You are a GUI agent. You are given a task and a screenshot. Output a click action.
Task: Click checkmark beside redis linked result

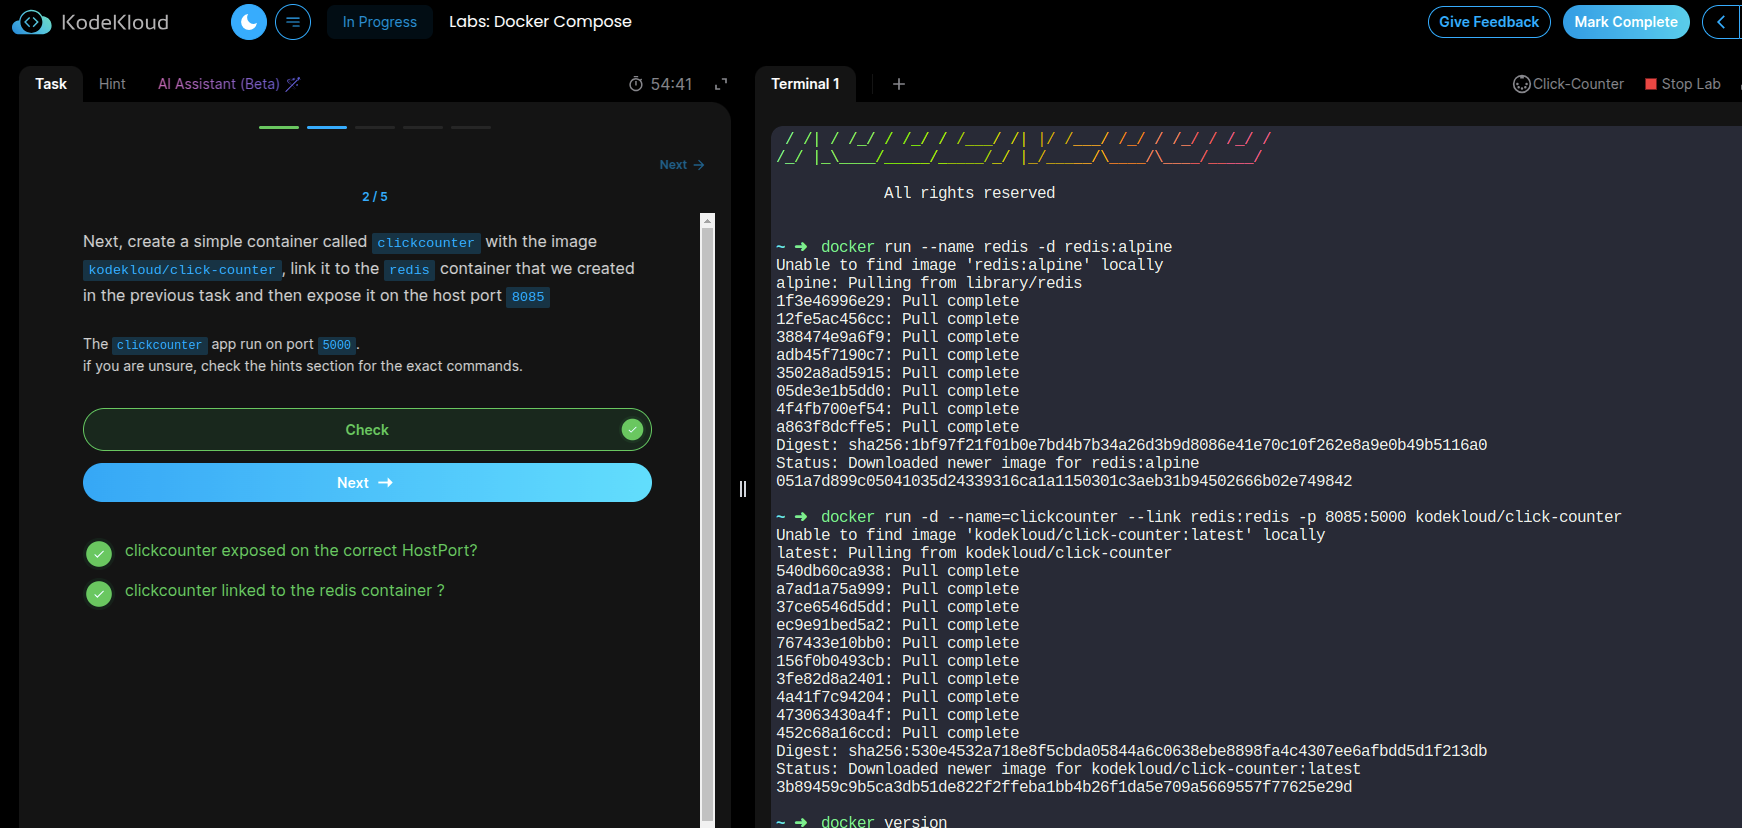point(99,594)
